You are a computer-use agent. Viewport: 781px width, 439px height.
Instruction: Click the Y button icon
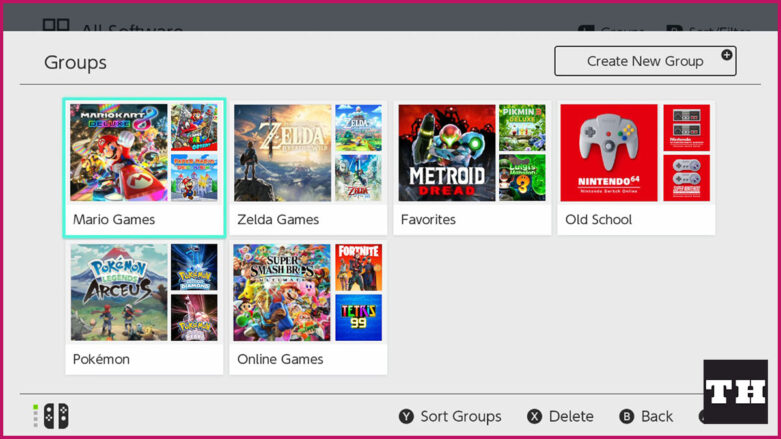point(406,416)
